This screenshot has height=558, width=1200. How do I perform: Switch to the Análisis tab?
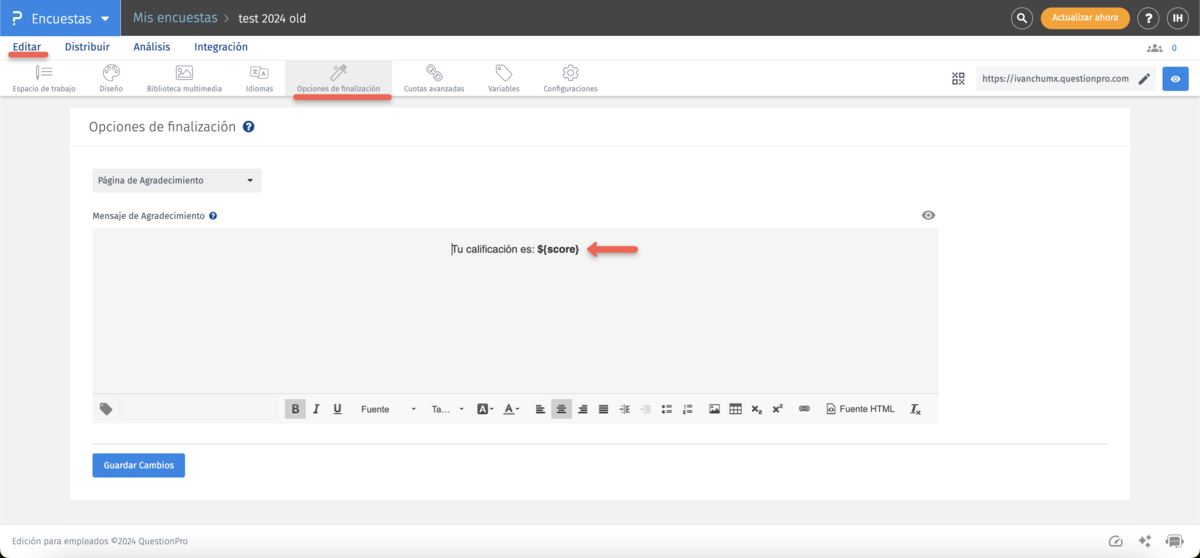[152, 47]
